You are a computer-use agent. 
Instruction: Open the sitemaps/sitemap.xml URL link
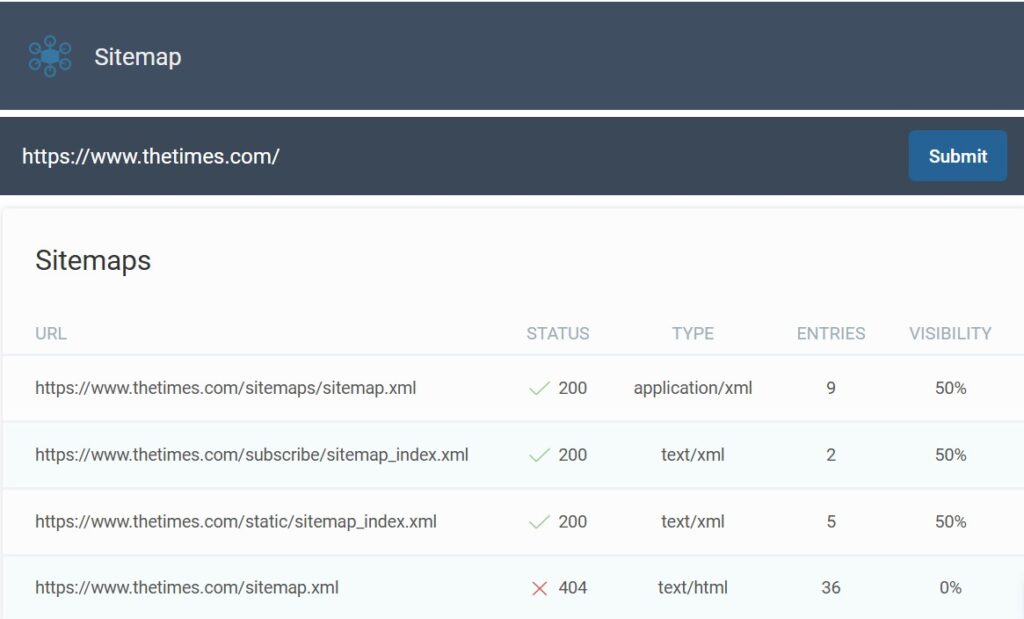[225, 388]
